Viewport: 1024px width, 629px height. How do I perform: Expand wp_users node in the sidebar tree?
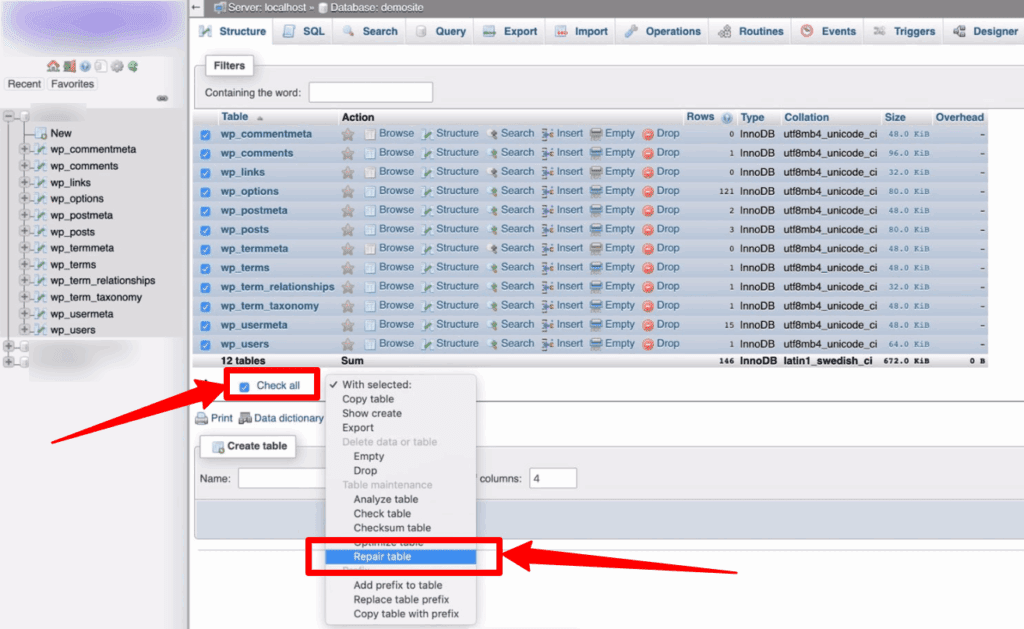pyautogui.click(x=24, y=330)
